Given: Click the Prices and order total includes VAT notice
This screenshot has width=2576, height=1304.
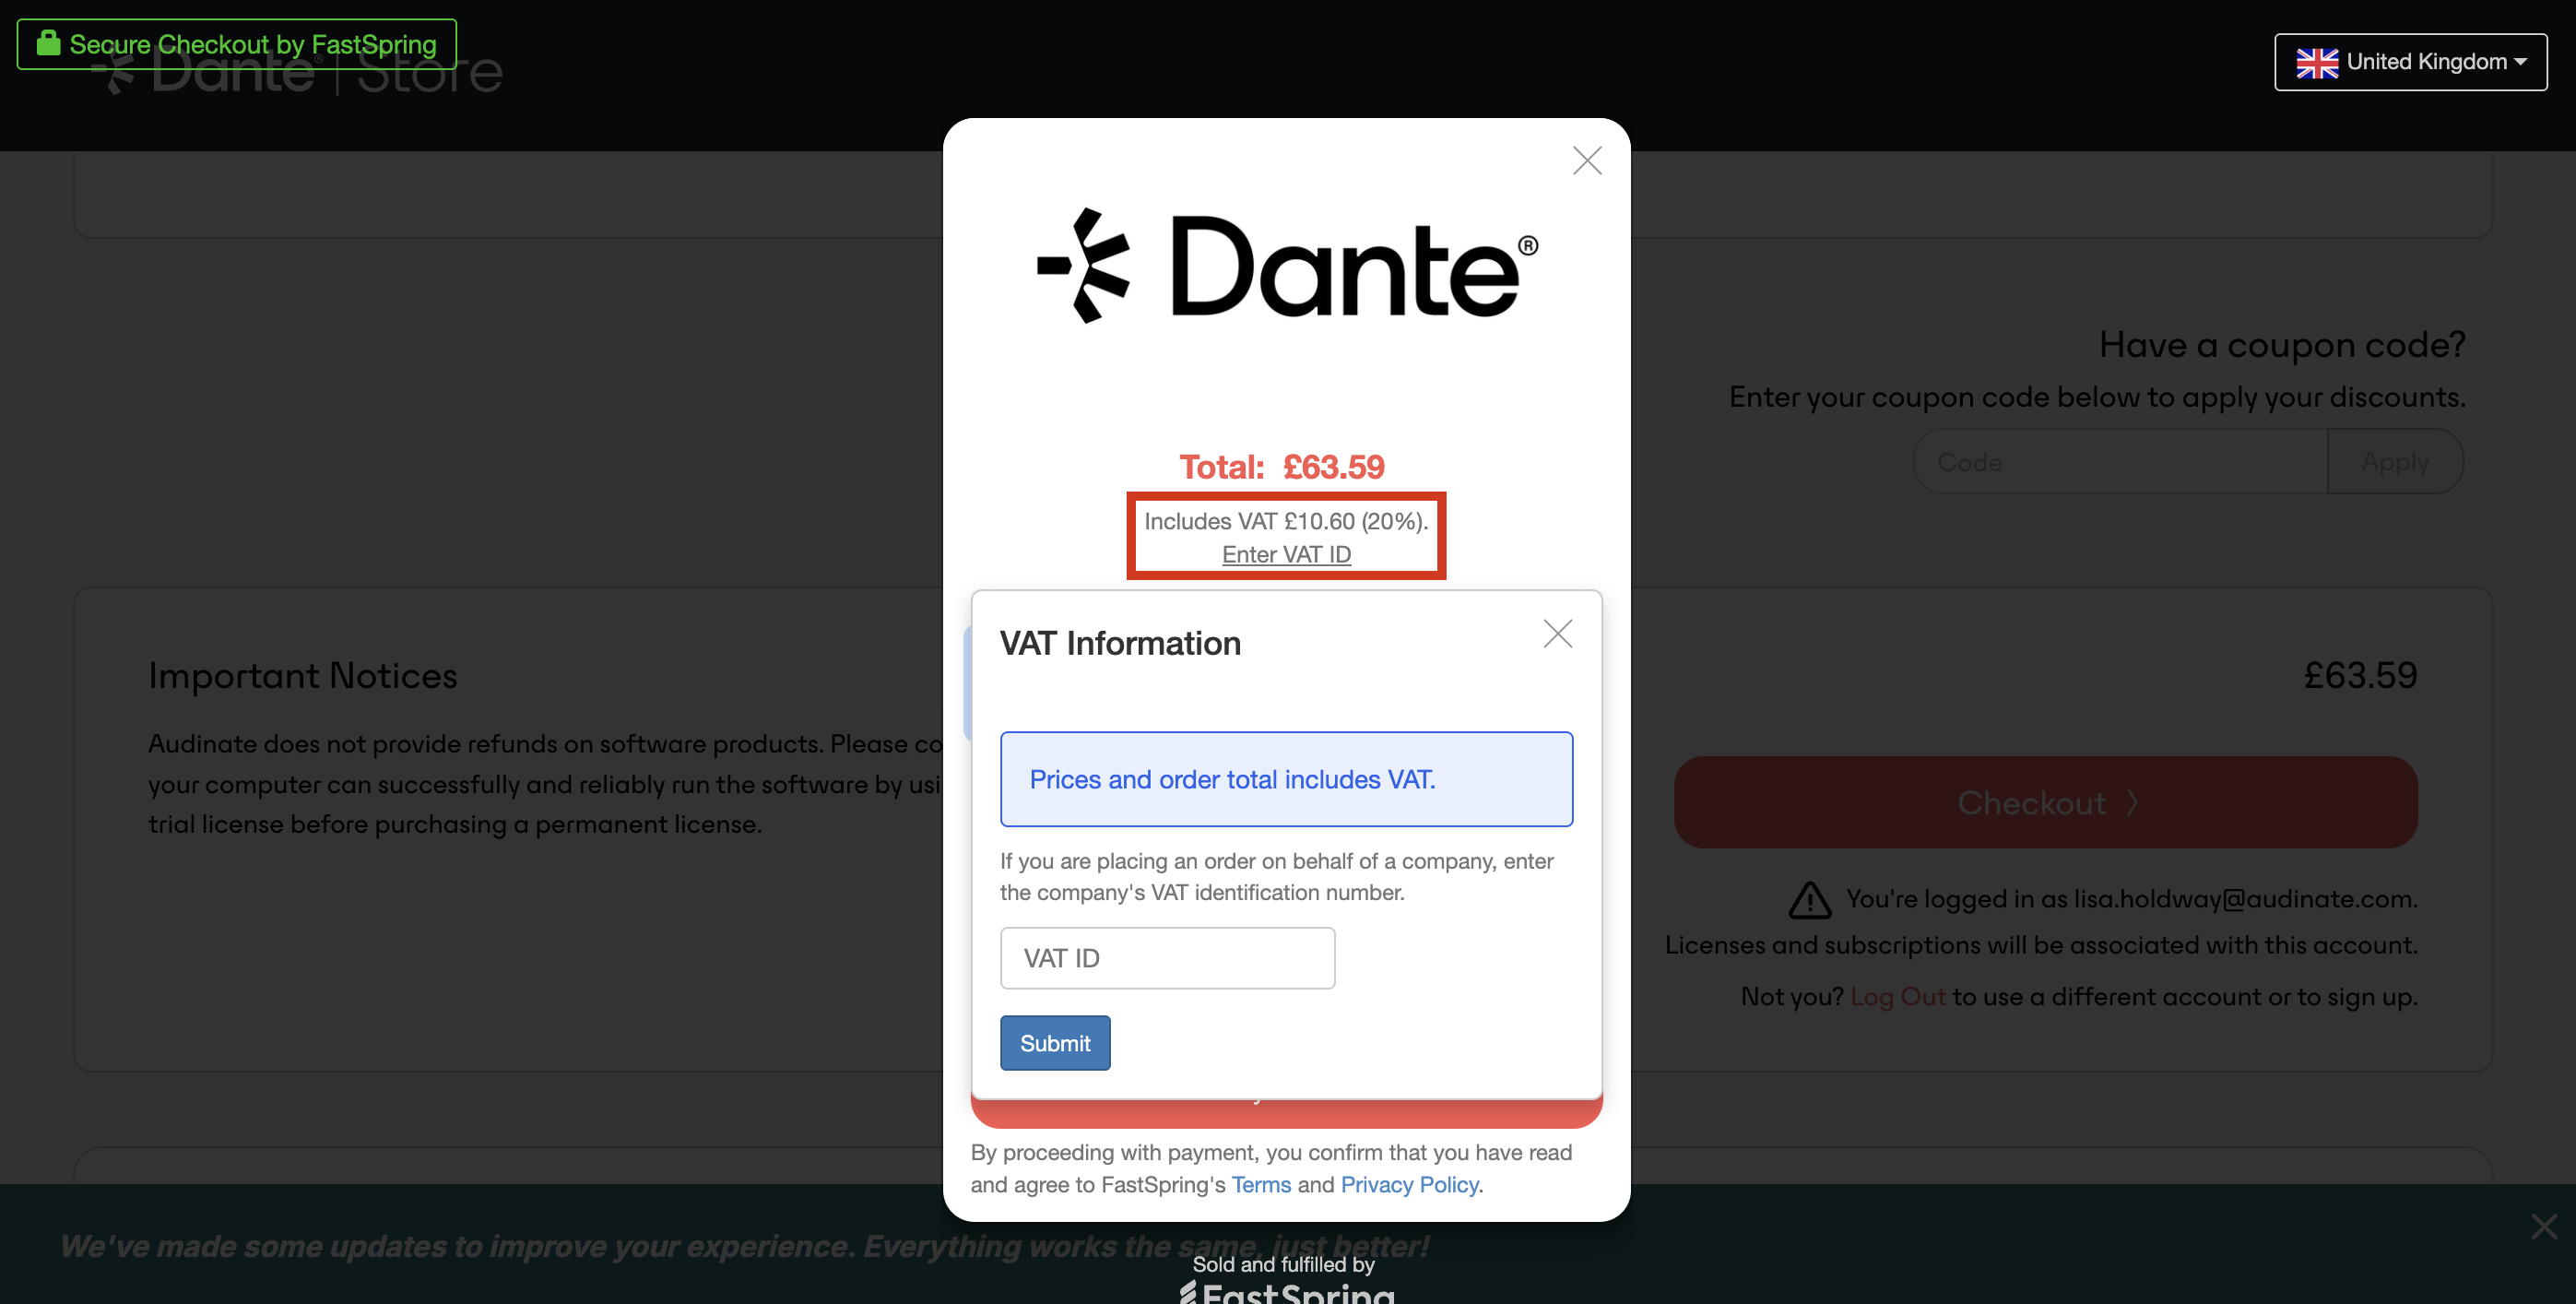Looking at the screenshot, I should 1286,779.
